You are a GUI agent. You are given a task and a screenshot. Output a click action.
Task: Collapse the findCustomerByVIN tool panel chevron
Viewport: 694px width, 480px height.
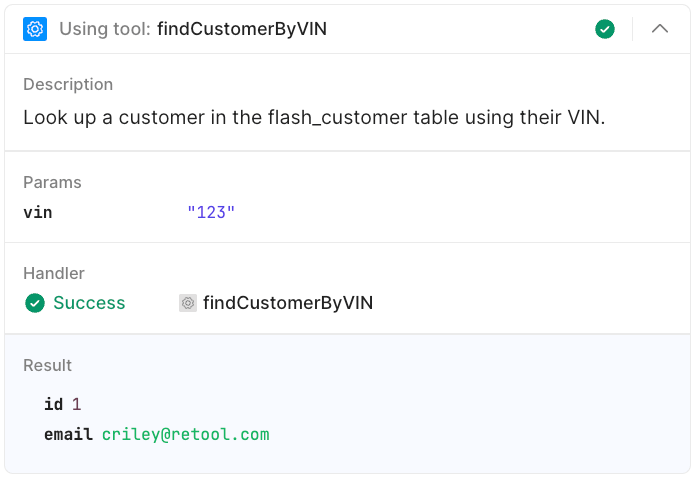(x=660, y=29)
